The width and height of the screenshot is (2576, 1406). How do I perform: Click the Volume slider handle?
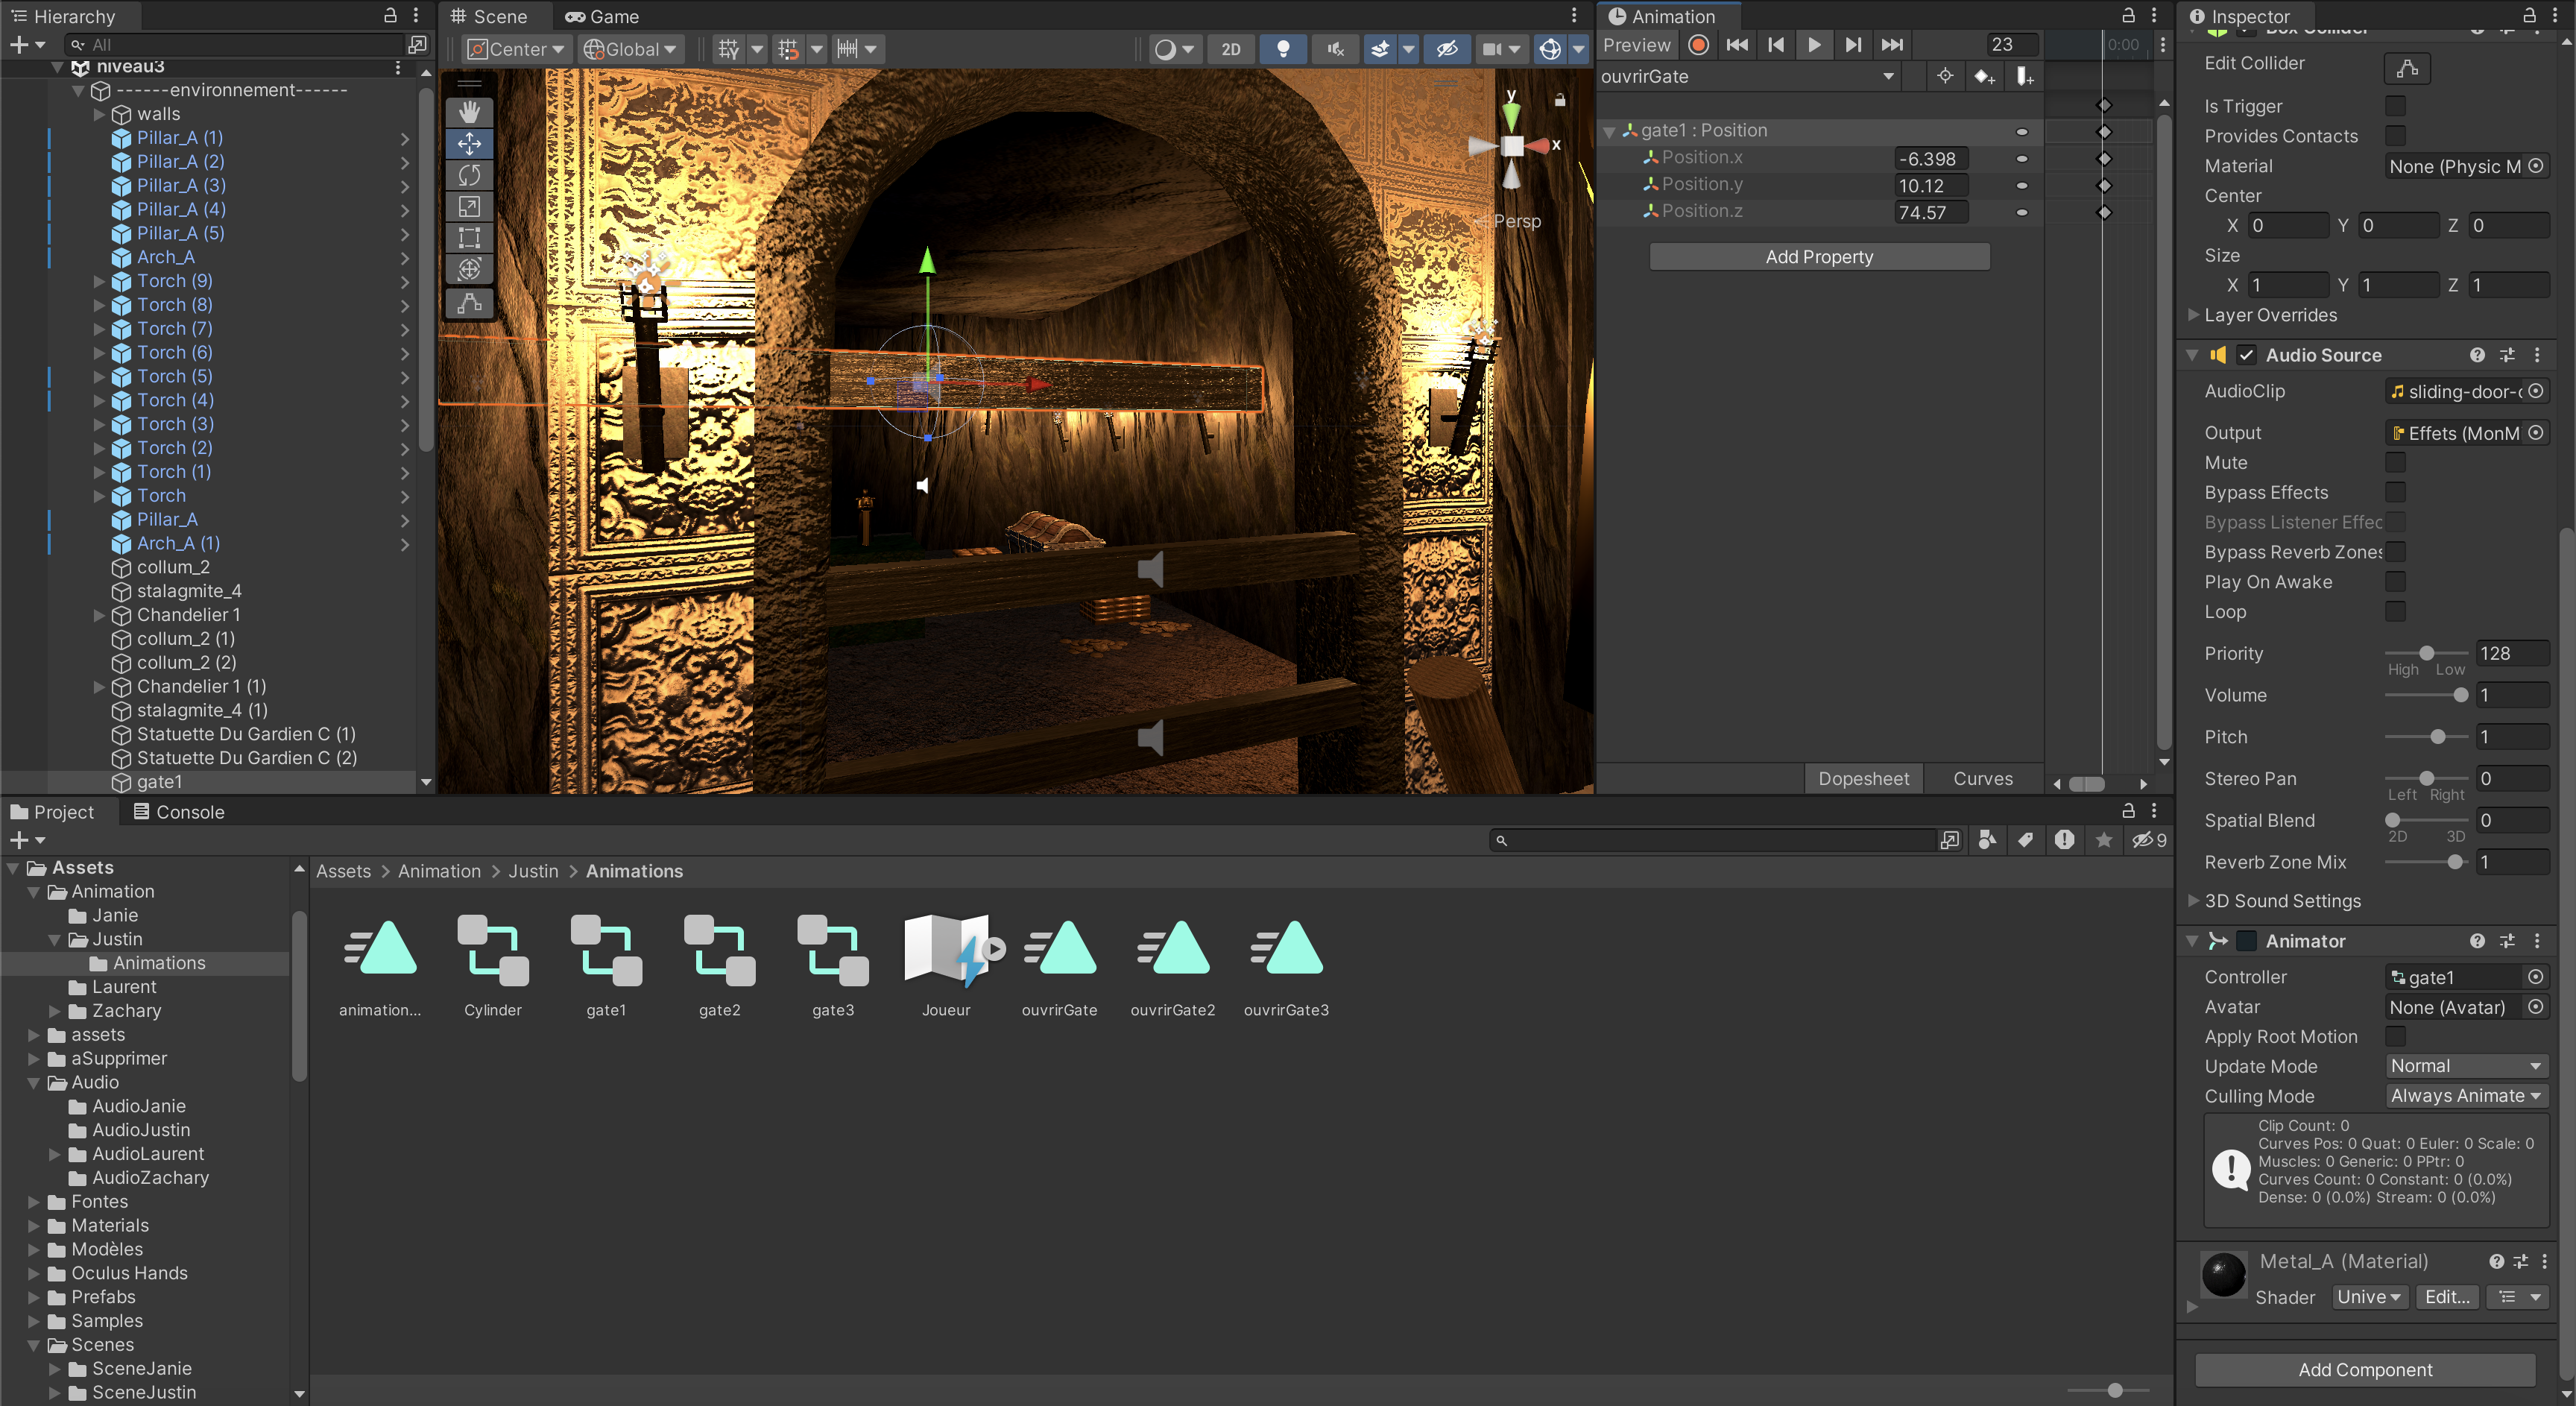(2460, 695)
